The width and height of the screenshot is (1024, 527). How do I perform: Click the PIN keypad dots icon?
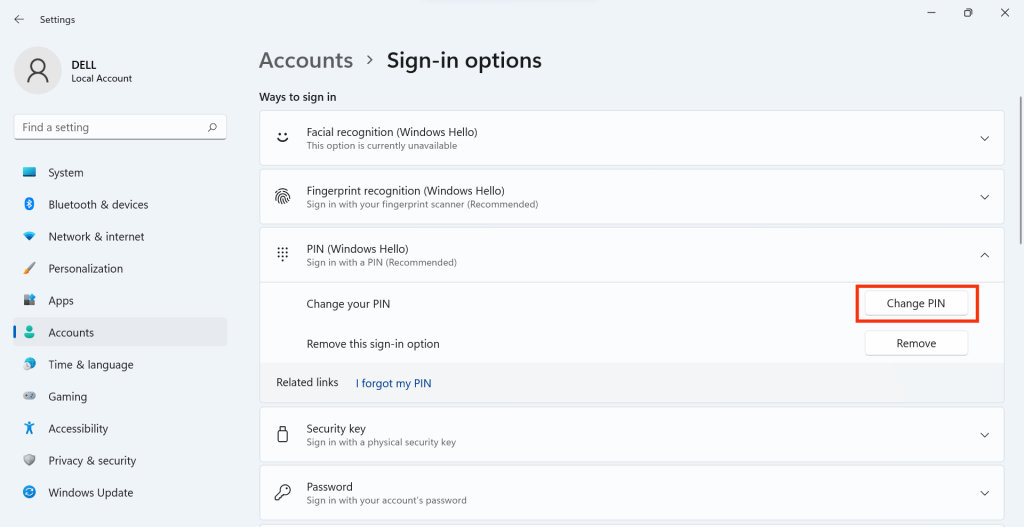(283, 255)
